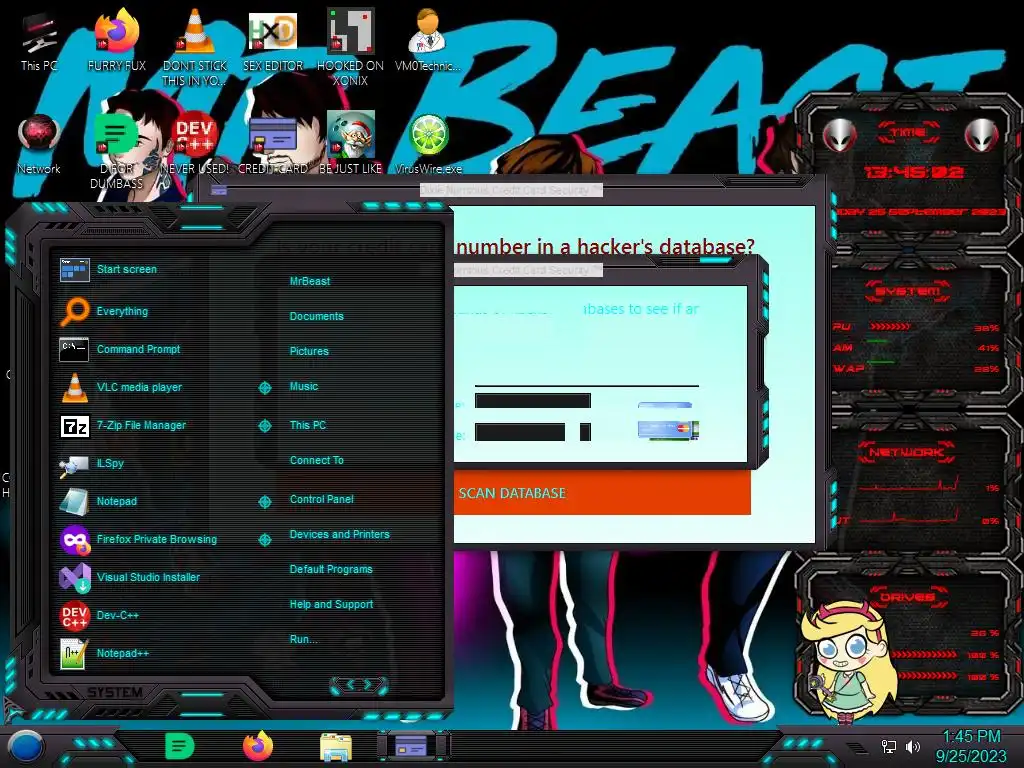Click the TIME gadget clock display

pyautogui.click(x=913, y=172)
